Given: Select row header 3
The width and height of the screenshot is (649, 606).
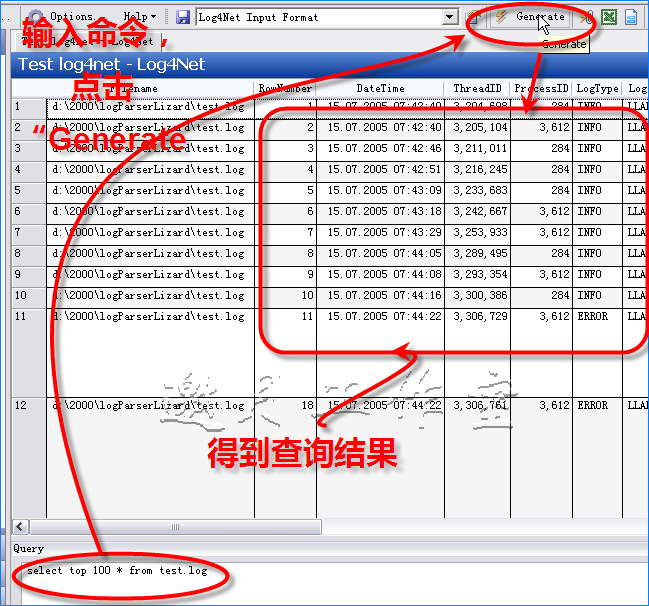Looking at the screenshot, I should point(29,149).
